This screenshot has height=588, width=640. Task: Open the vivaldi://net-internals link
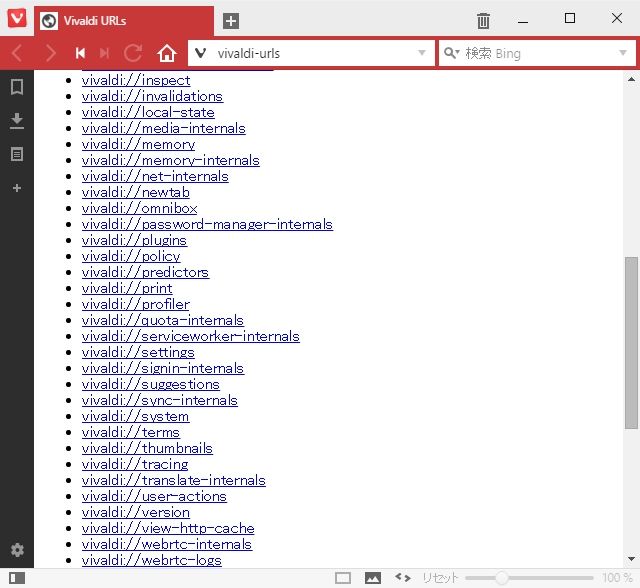155,176
